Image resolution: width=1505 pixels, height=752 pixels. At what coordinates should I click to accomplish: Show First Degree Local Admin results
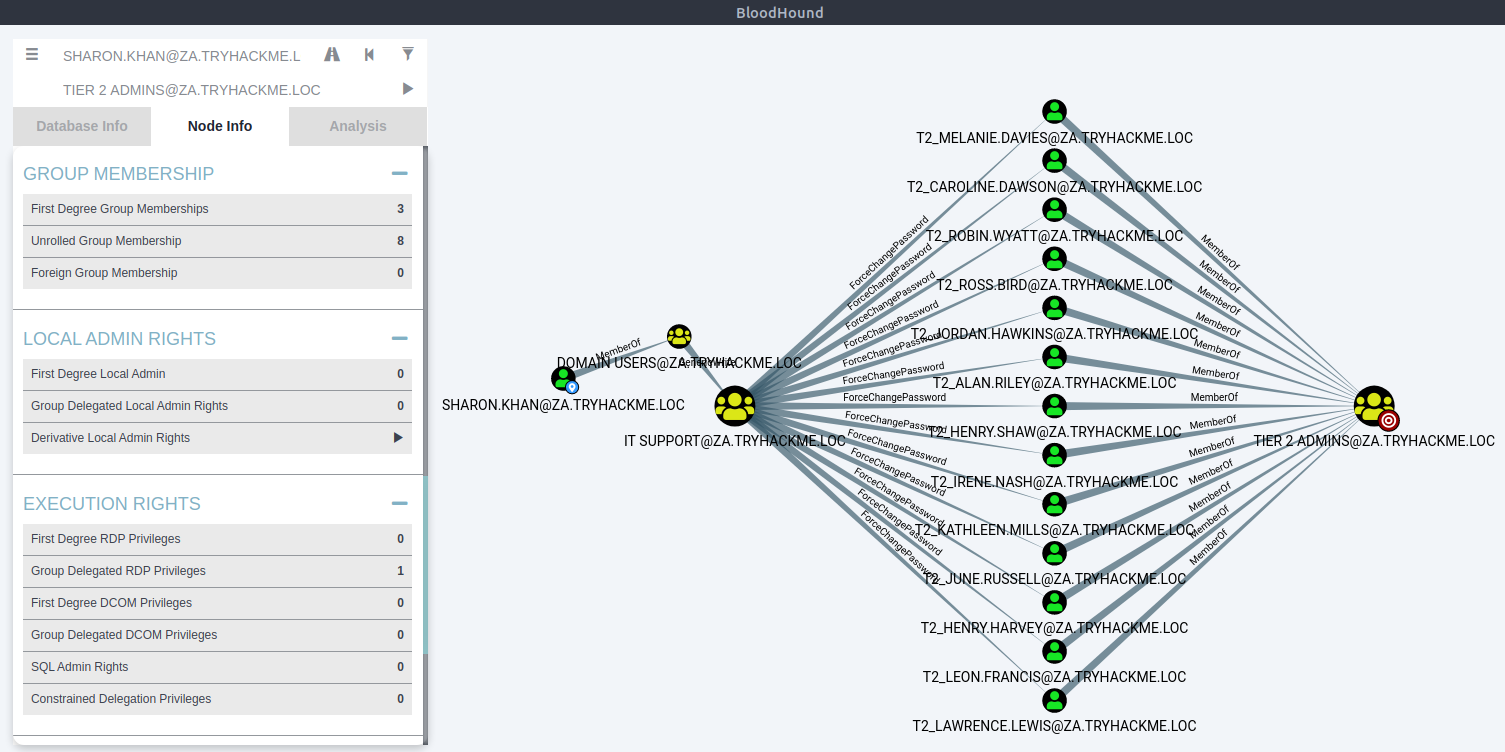pos(217,374)
